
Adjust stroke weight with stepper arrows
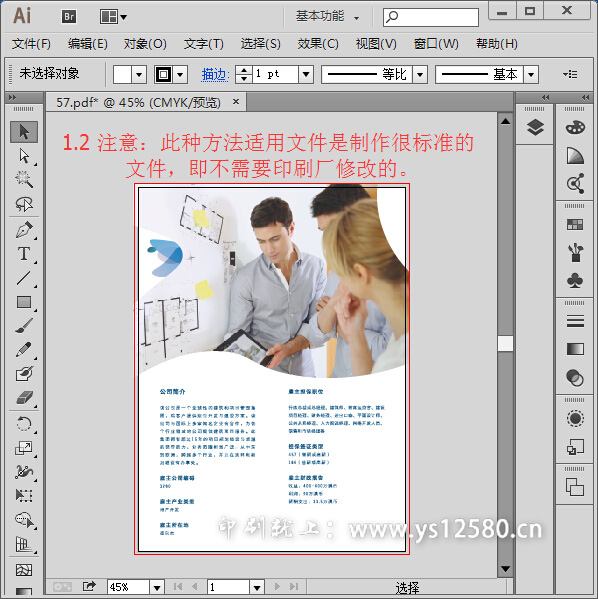[x=244, y=74]
